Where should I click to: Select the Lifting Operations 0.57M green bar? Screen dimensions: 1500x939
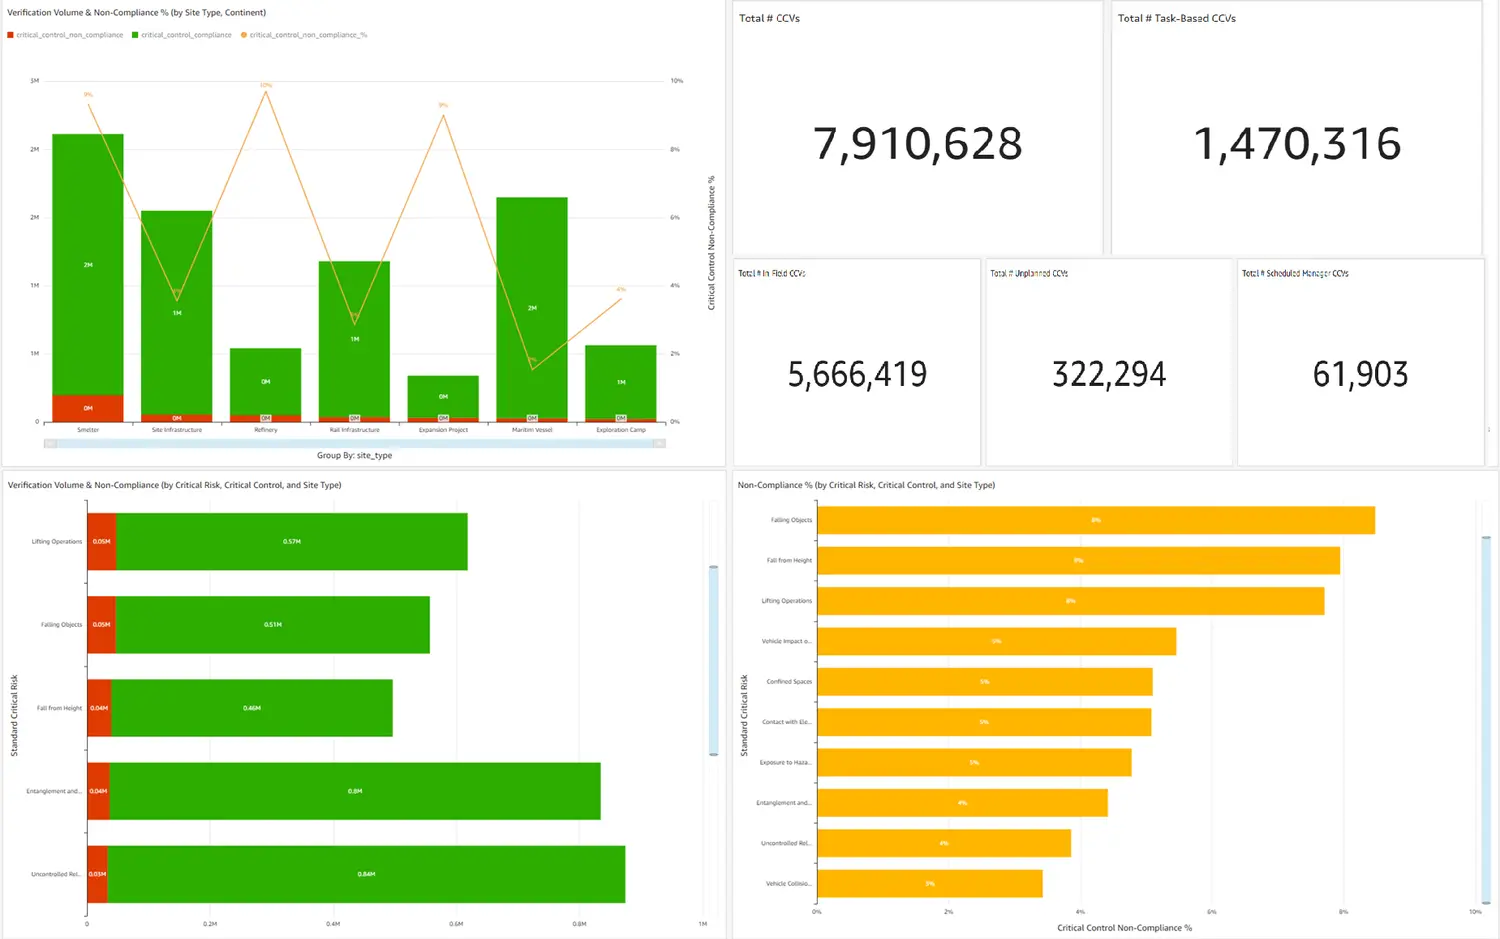coord(291,542)
